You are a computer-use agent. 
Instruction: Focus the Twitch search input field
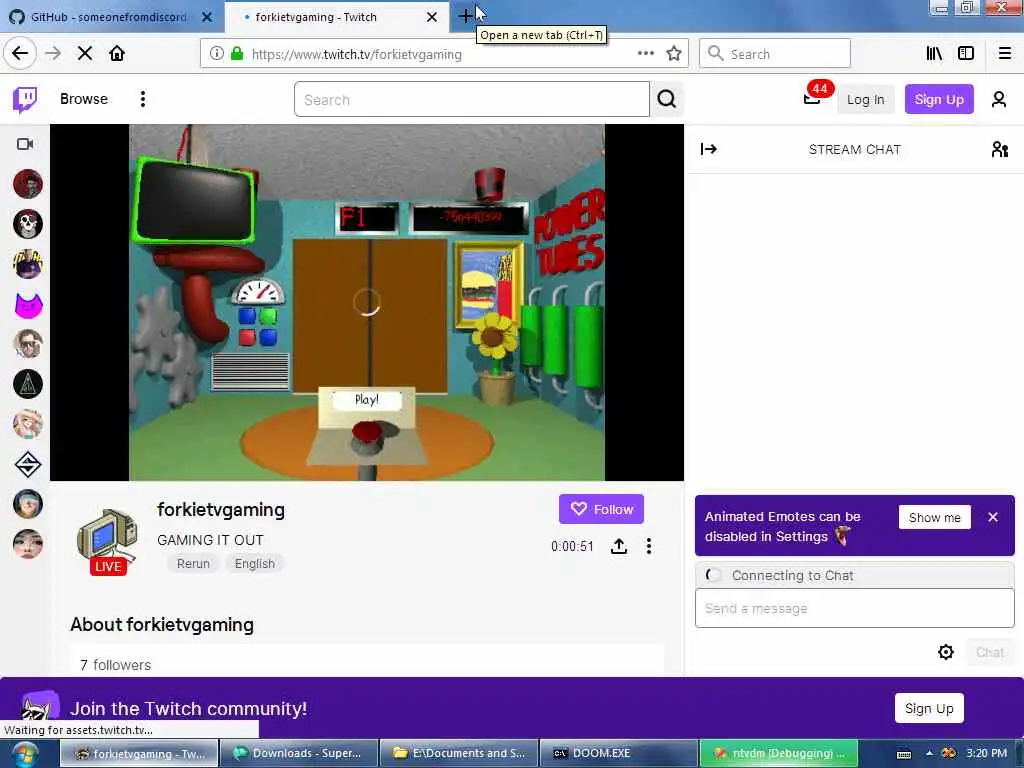(472, 99)
